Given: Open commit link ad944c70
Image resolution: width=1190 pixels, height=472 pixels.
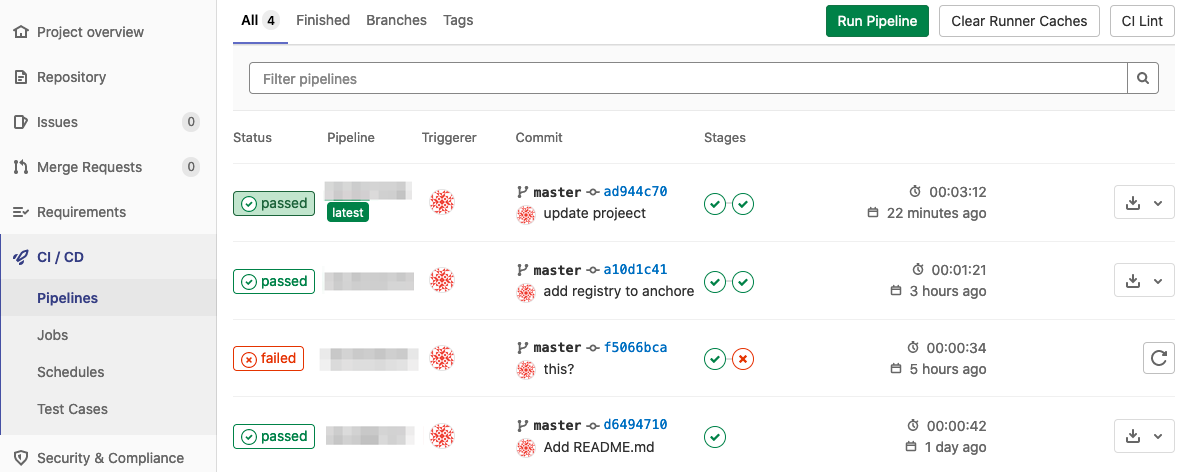Looking at the screenshot, I should (x=635, y=191).
